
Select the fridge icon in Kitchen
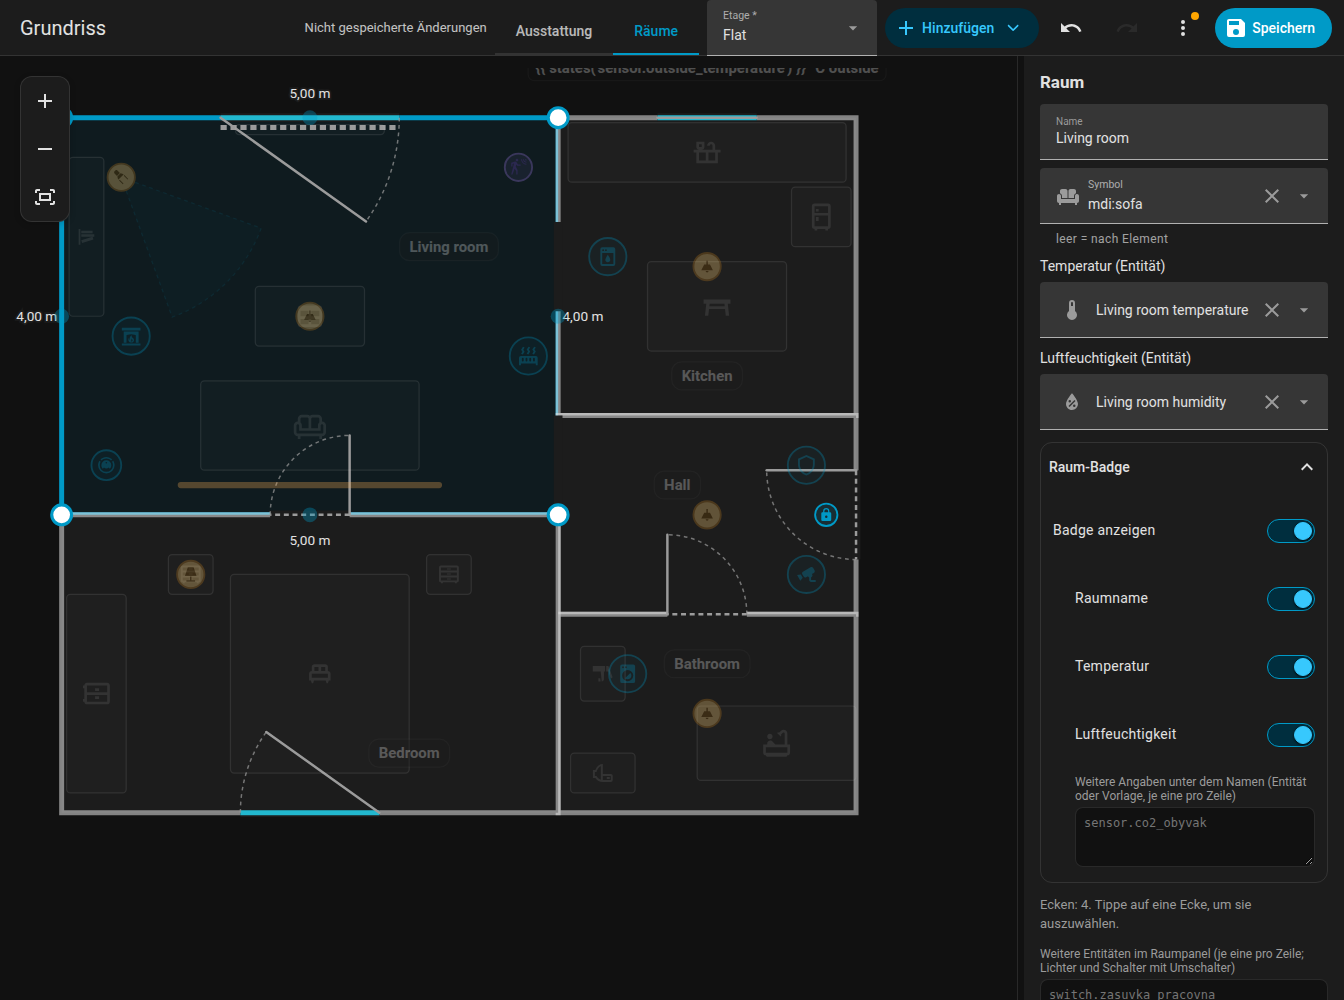click(x=821, y=216)
